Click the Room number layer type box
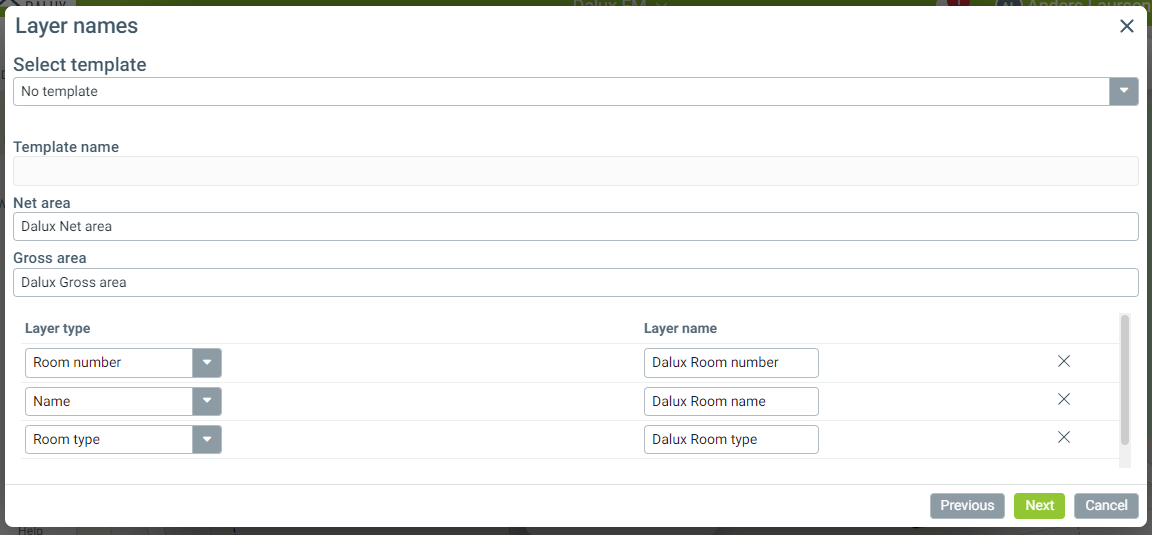Screen dimensions: 1152x535 [x=109, y=362]
